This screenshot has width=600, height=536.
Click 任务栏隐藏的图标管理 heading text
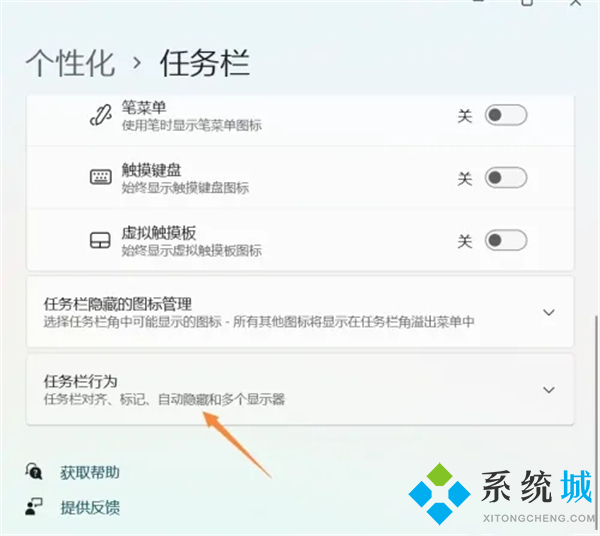point(117,304)
